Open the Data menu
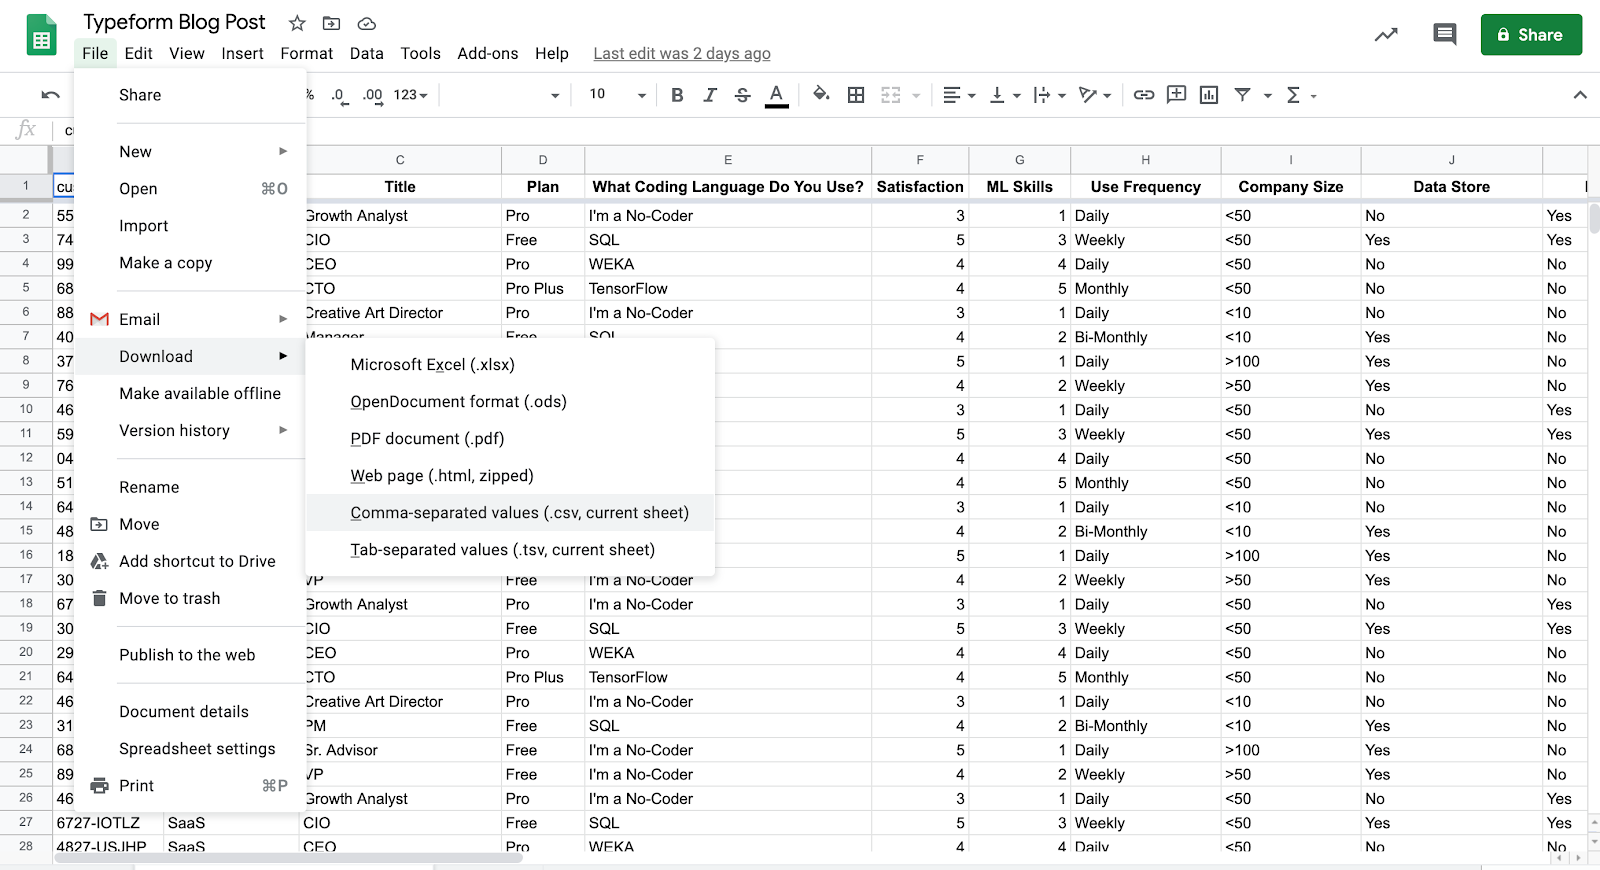Image resolution: width=1600 pixels, height=870 pixels. (x=367, y=54)
